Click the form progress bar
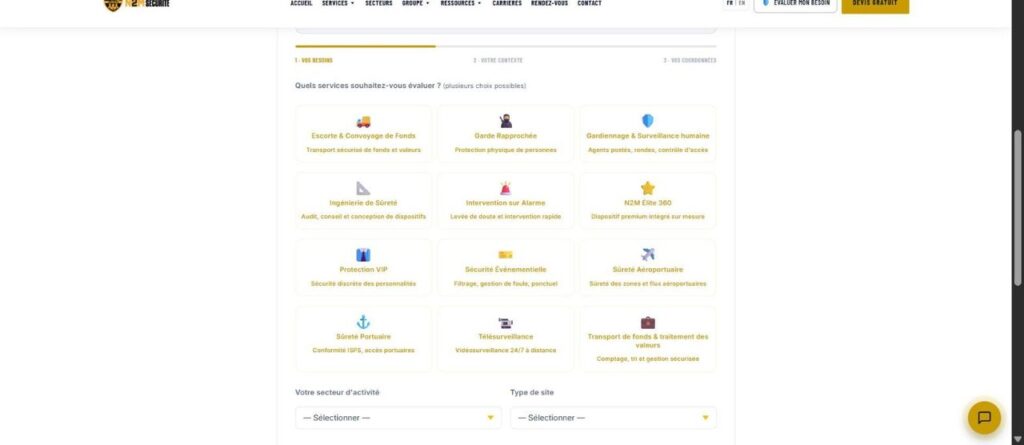This screenshot has height=445, width=1024. click(505, 46)
